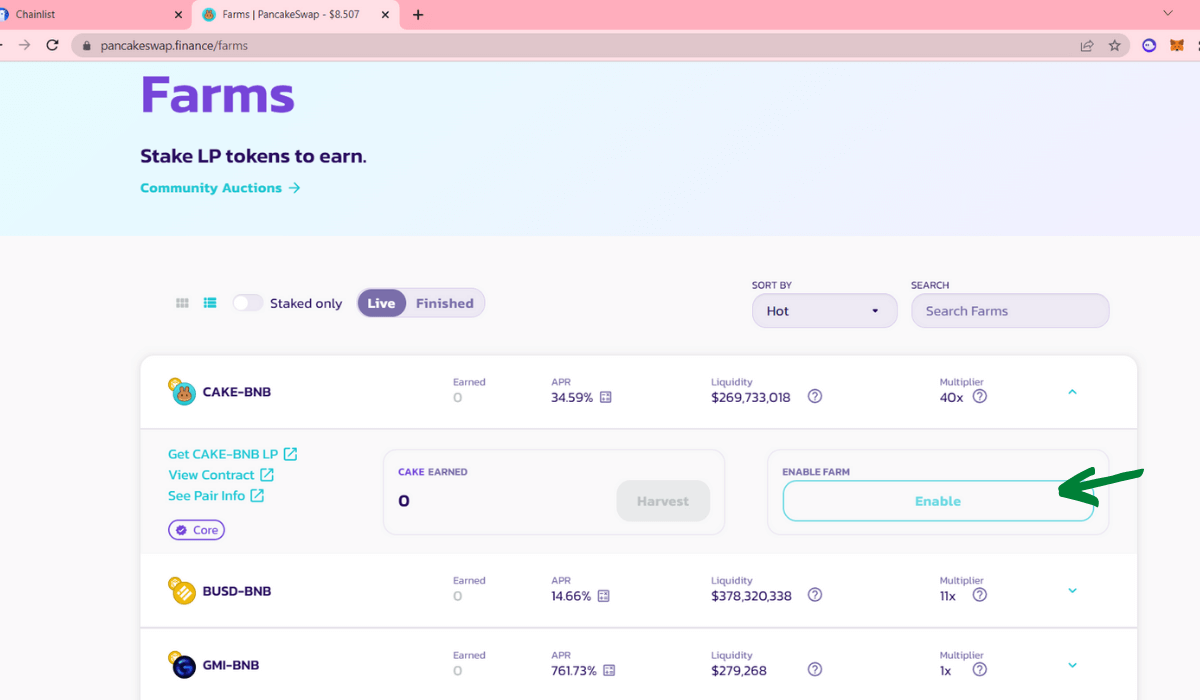This screenshot has height=700, width=1200.
Task: Expand the GMI-BNB farm row
Action: 1072,665
